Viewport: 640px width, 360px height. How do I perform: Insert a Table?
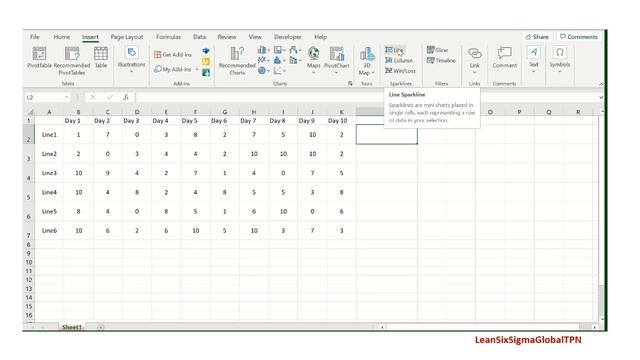click(101, 57)
